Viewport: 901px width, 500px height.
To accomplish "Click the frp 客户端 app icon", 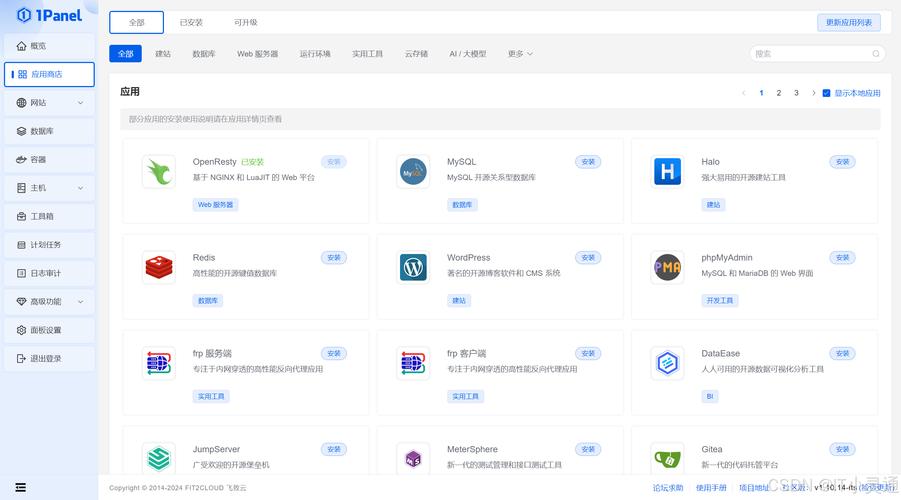I will coord(413,363).
